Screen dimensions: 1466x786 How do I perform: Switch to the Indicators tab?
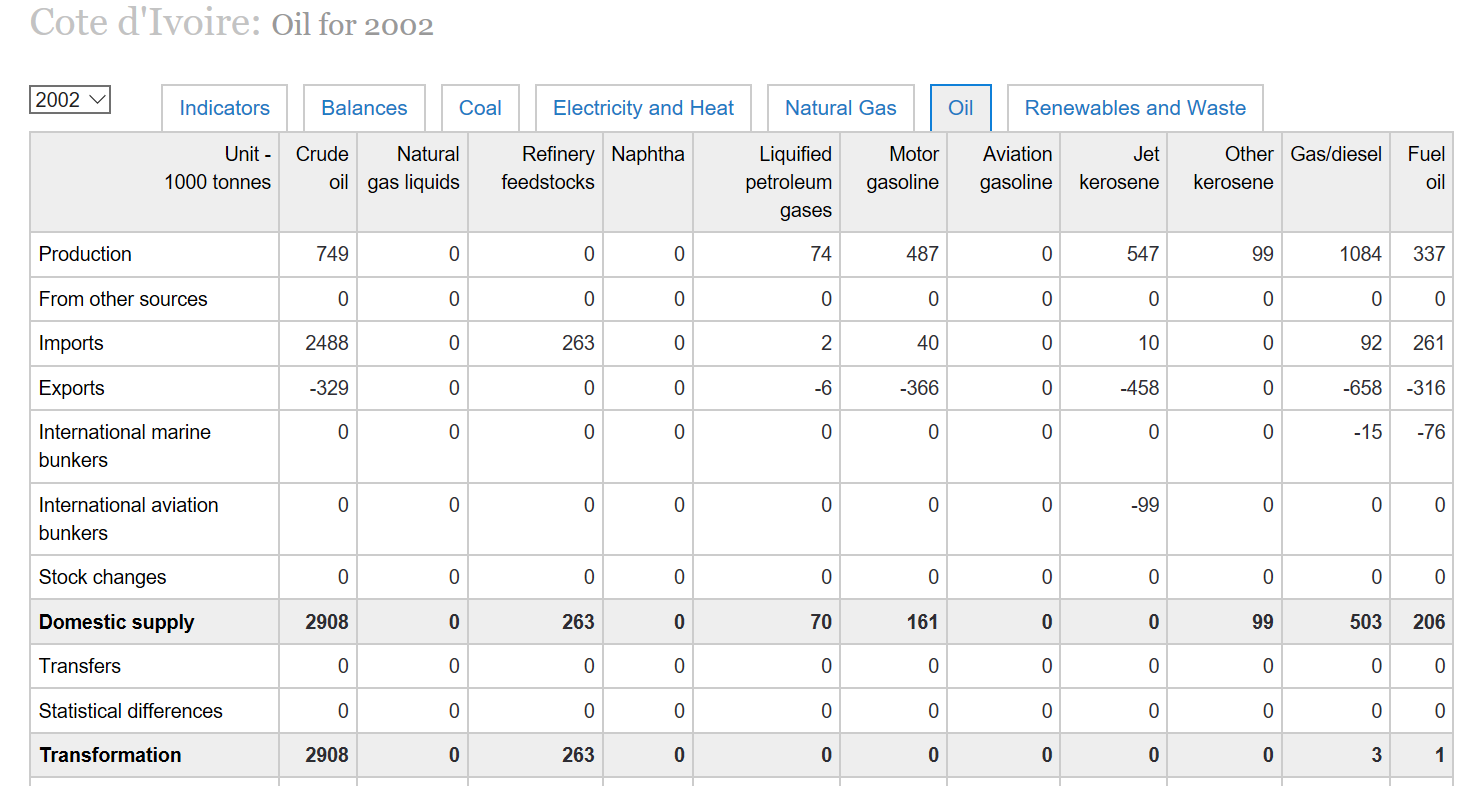(224, 108)
